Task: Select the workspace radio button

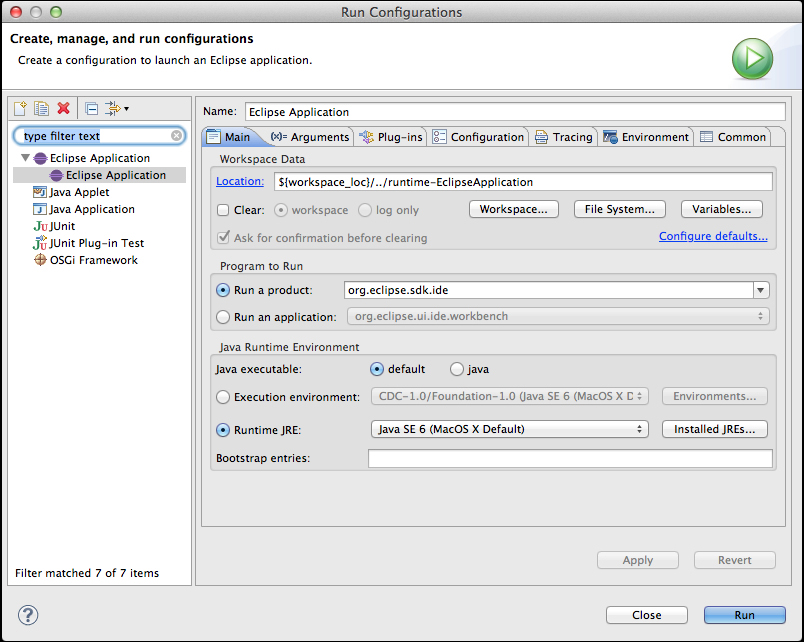Action: pos(280,210)
